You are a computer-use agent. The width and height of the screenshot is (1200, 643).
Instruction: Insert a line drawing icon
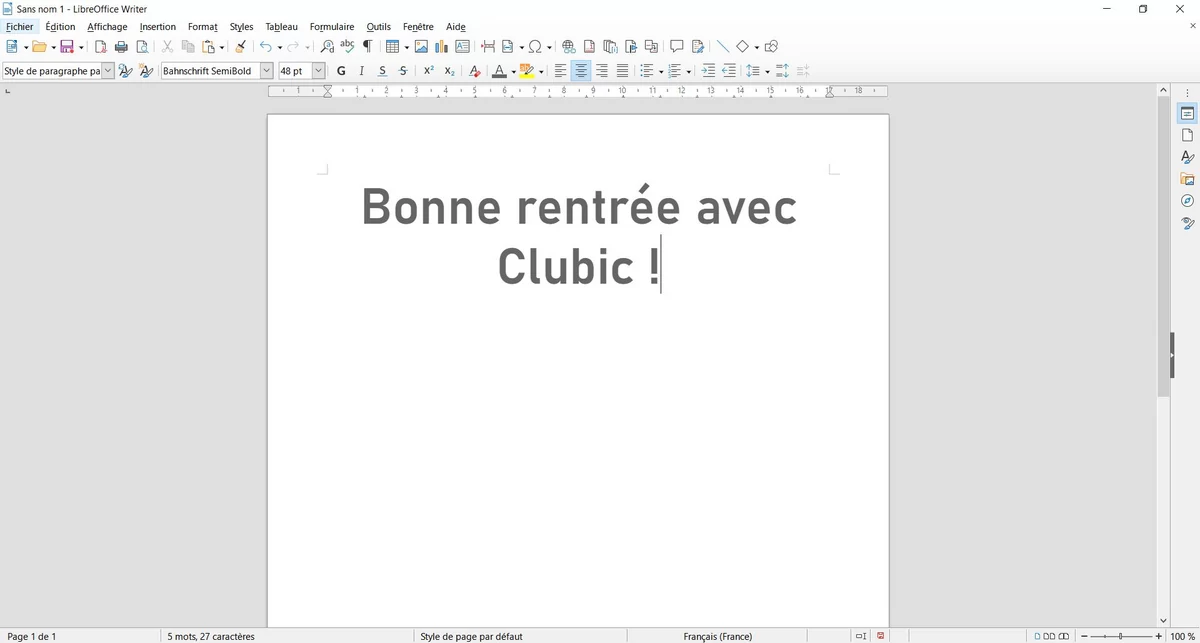723,47
